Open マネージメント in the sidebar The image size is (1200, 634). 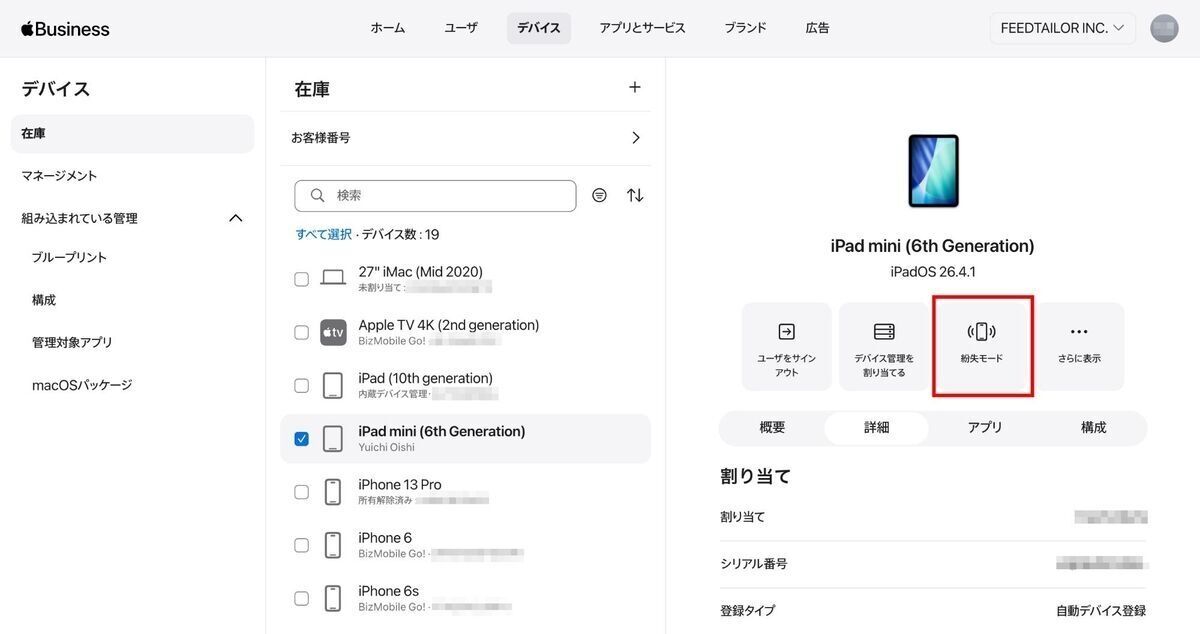60,176
